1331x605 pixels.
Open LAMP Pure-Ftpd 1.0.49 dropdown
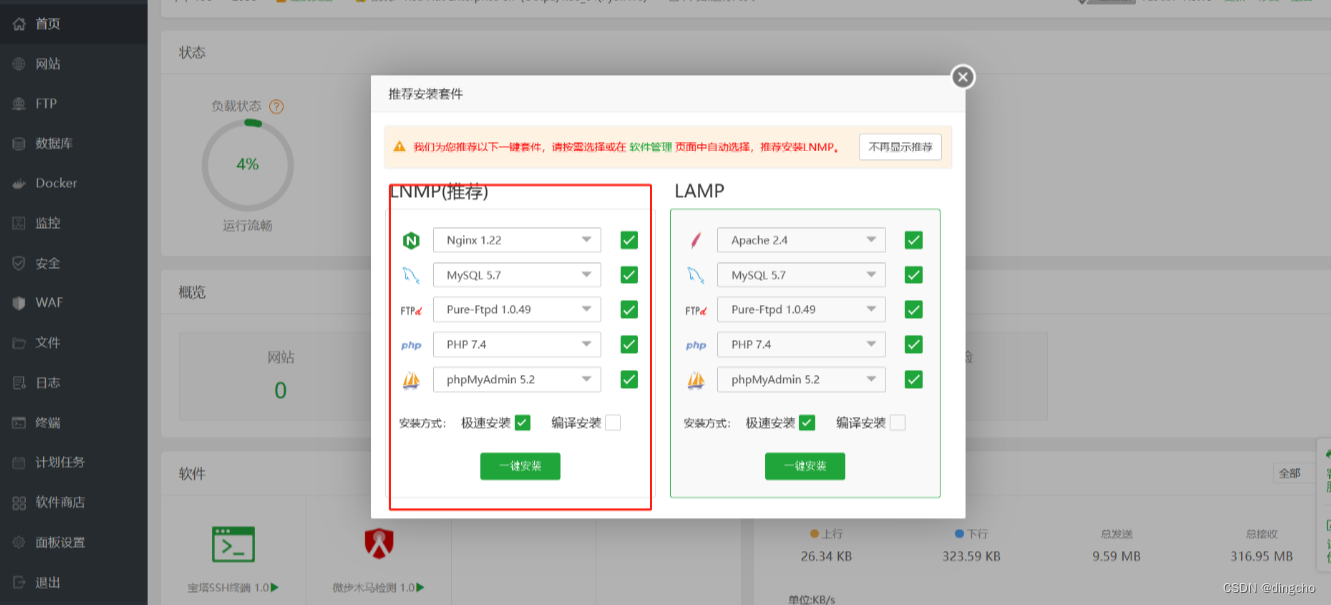click(x=801, y=310)
